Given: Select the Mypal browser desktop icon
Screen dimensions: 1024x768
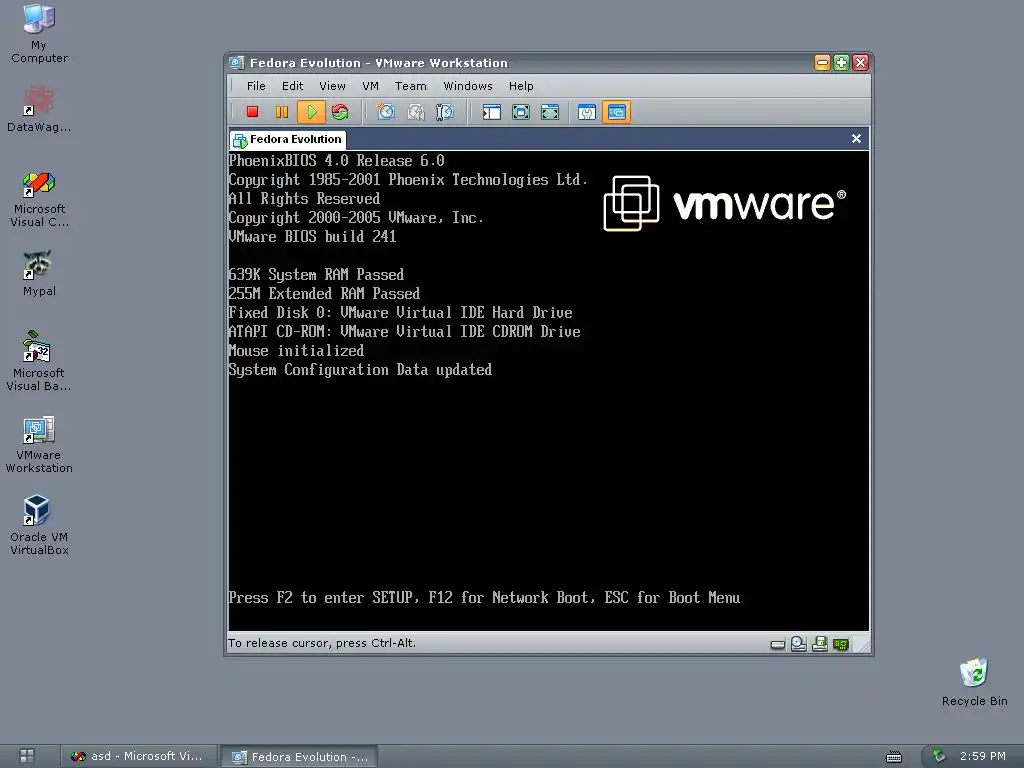Looking at the screenshot, I should pos(39,274).
